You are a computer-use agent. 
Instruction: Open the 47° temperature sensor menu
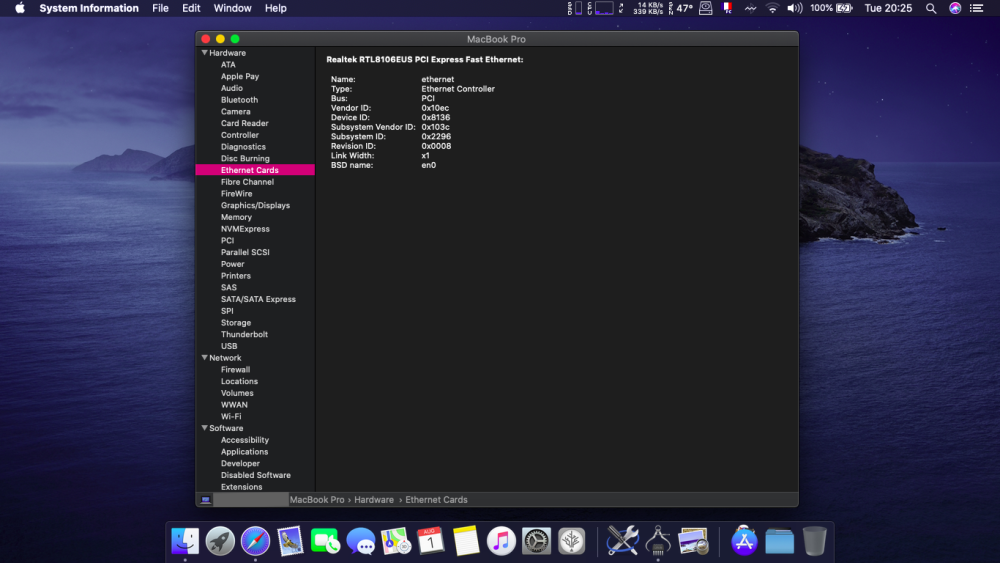coord(680,8)
